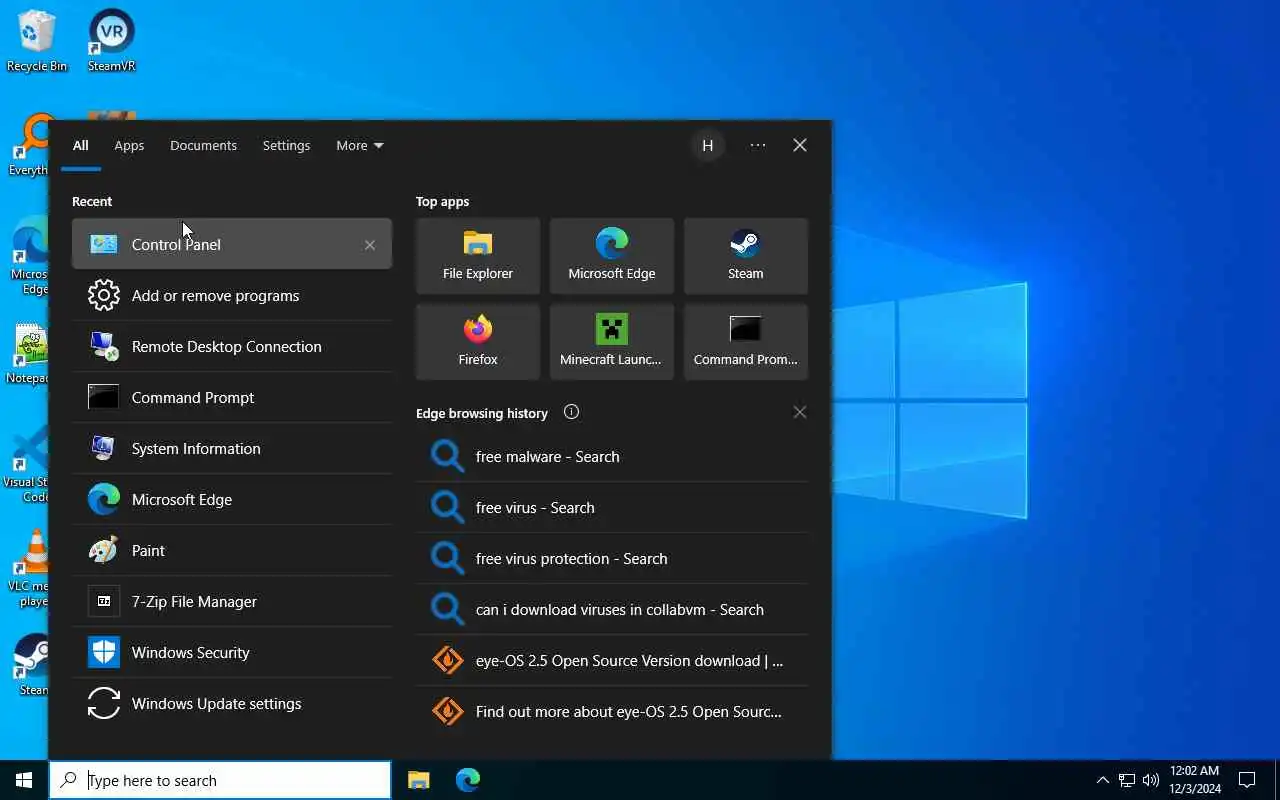The height and width of the screenshot is (800, 1280).
Task: Switch to the Apps tab
Action: pyautogui.click(x=129, y=145)
